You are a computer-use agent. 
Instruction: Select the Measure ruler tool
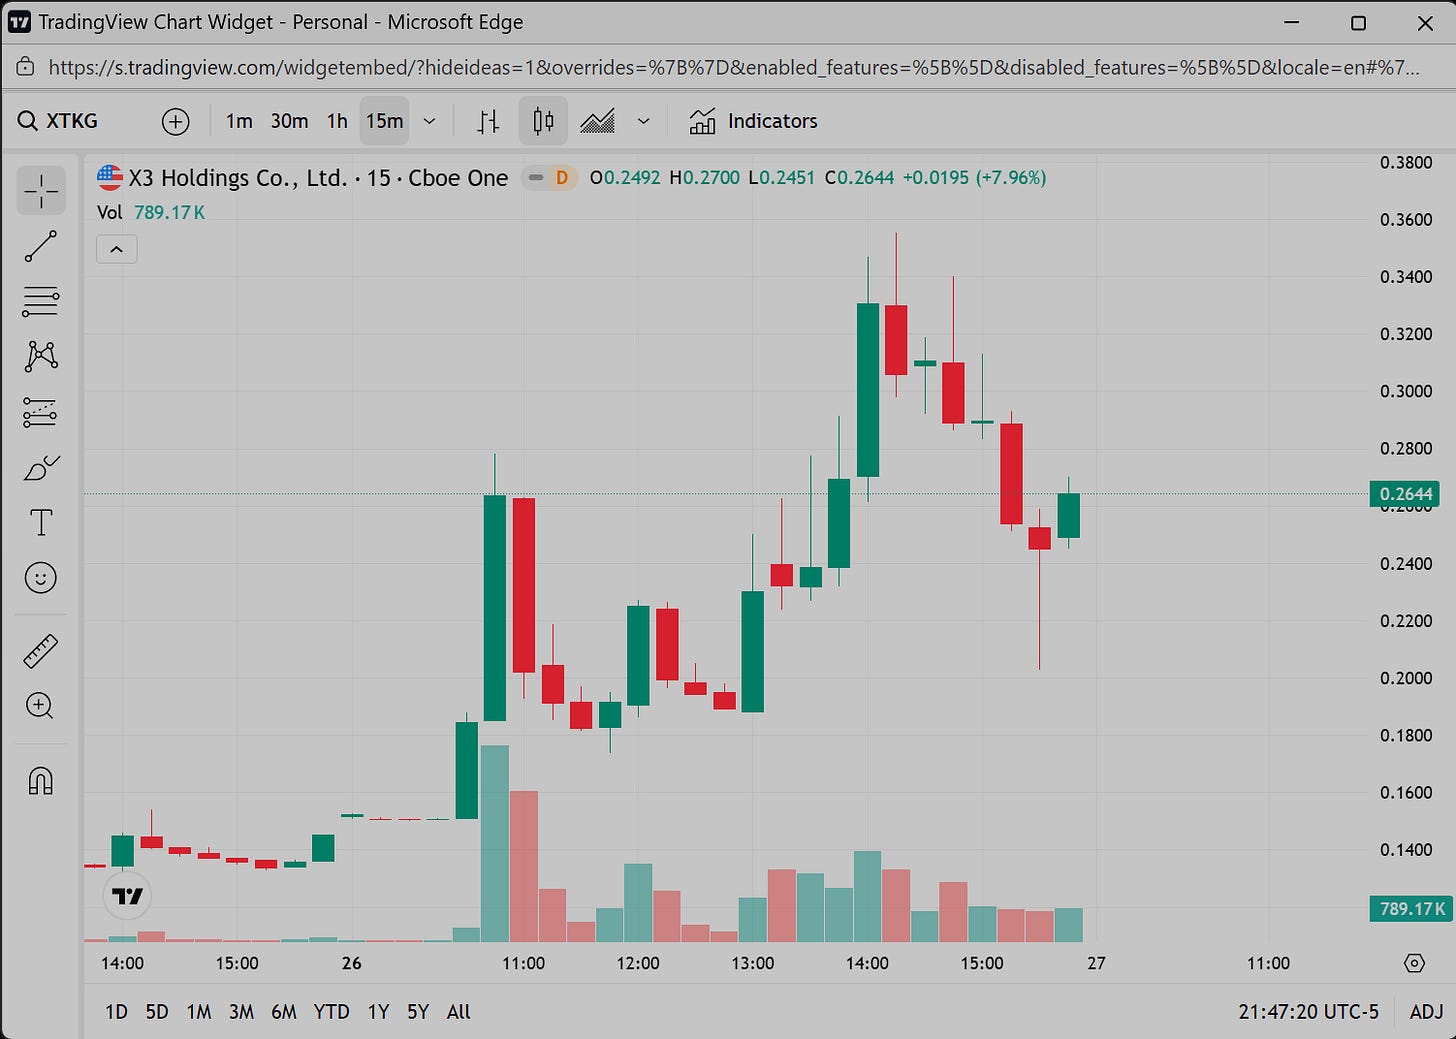pos(41,652)
